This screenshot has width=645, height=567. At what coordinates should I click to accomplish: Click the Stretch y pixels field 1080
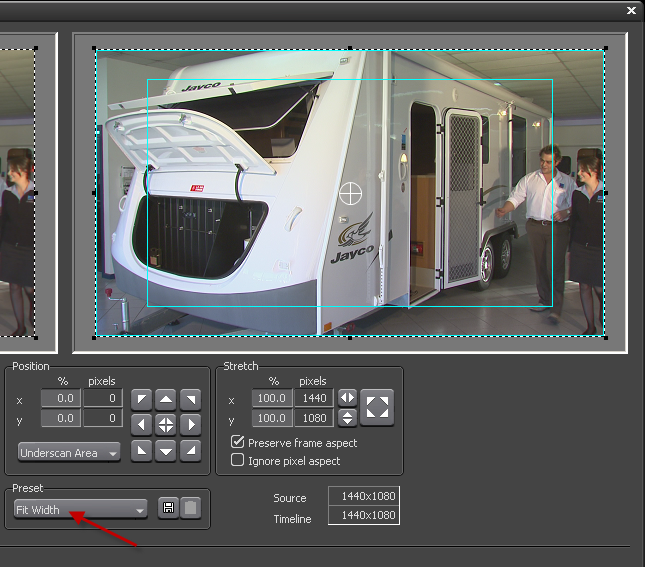click(x=314, y=418)
